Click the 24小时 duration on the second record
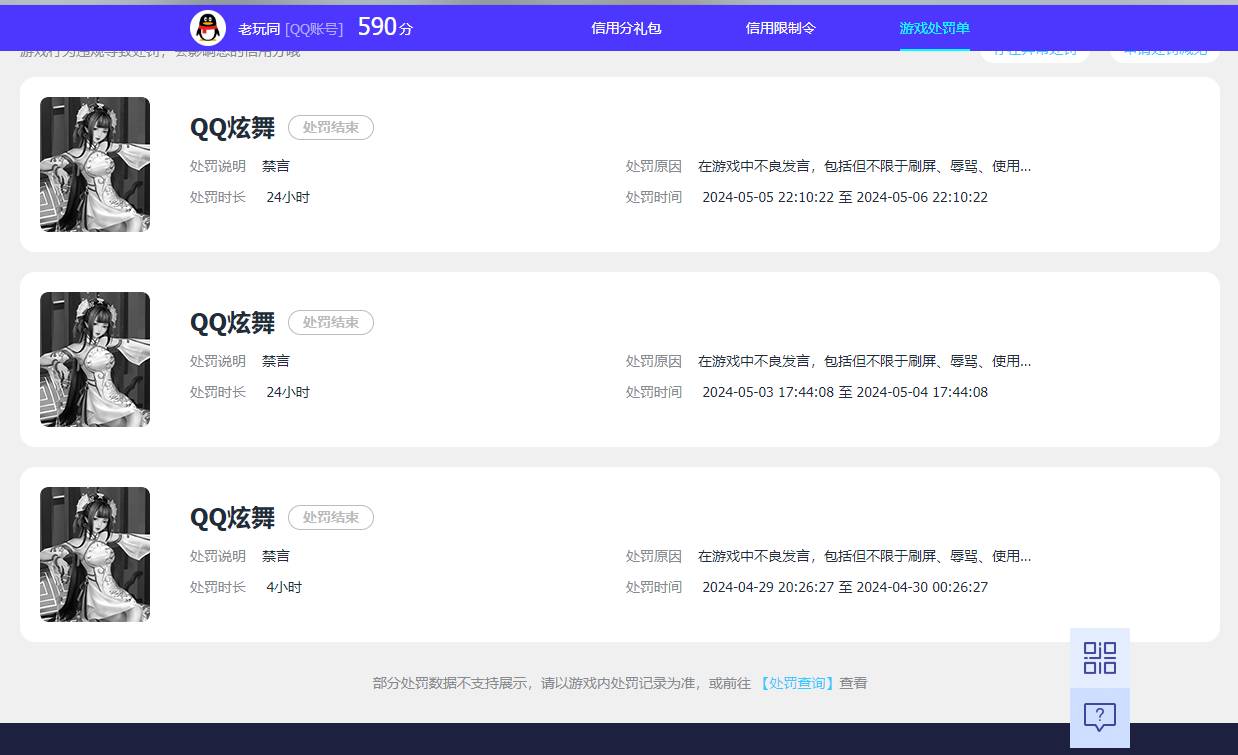1238x755 pixels. pos(287,392)
